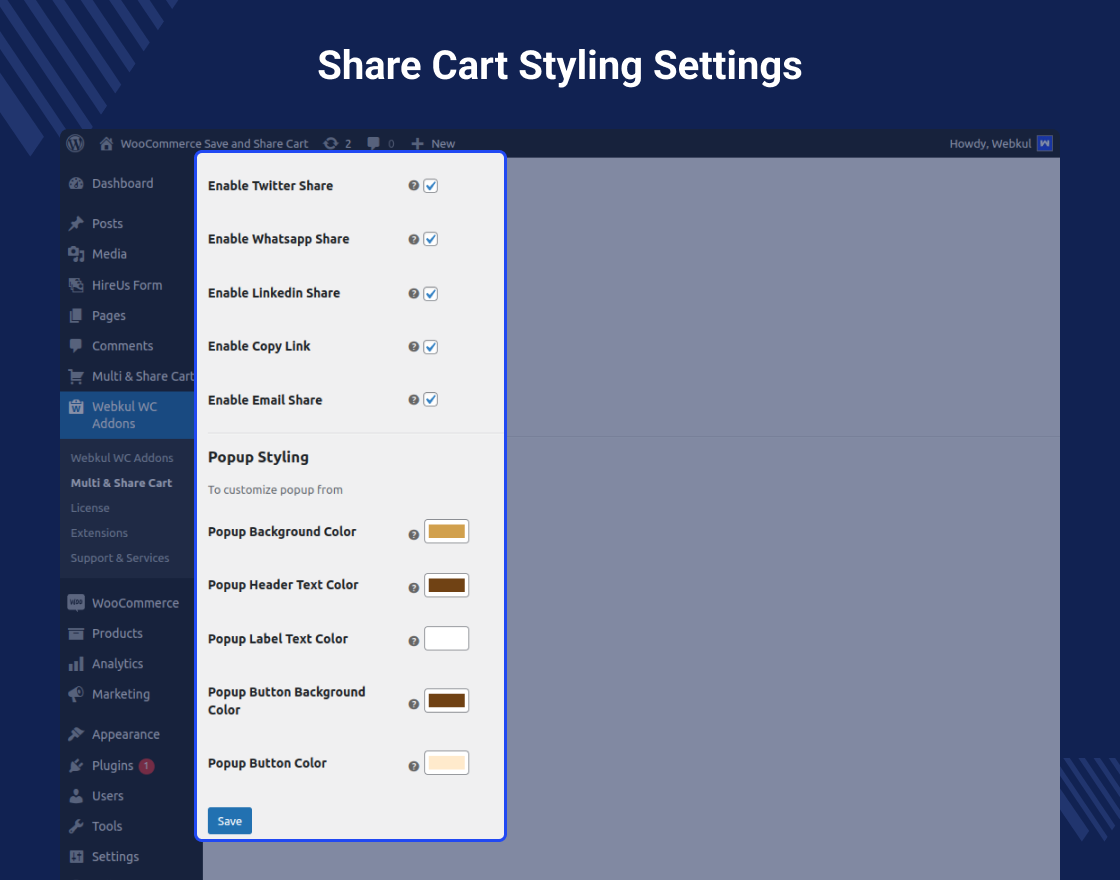Show help tooltip for Popup Background Color
This screenshot has width=1120, height=880.
414,535
